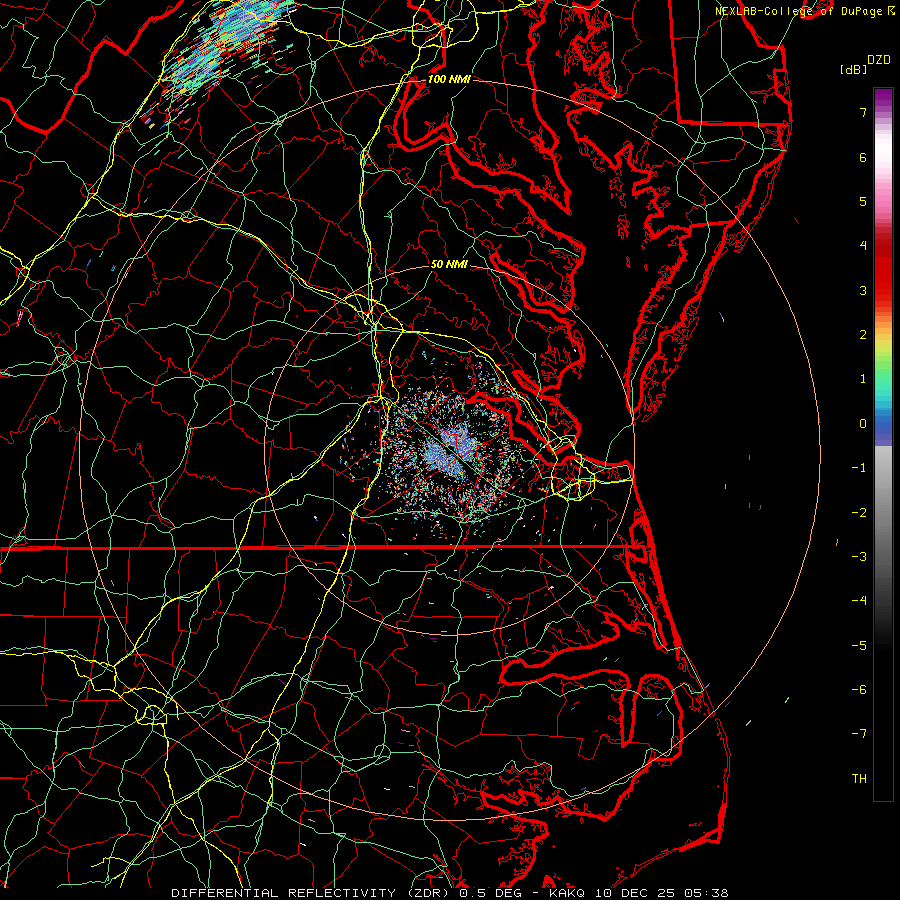This screenshot has width=900, height=900.
Task: Click the radar echo cluster at ring center
Action: [x=450, y=451]
